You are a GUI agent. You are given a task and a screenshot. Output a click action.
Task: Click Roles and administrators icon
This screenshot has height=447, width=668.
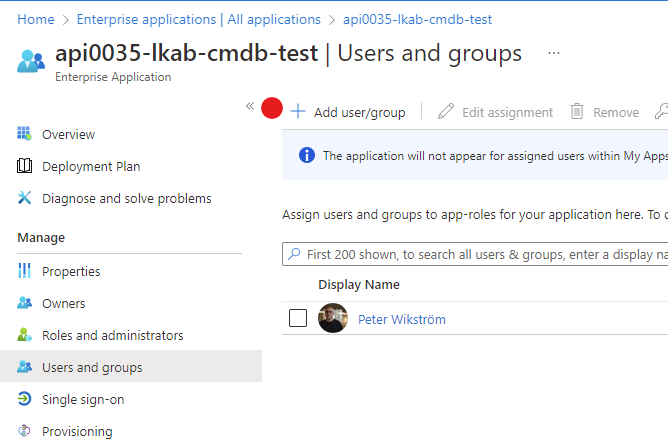pos(24,335)
